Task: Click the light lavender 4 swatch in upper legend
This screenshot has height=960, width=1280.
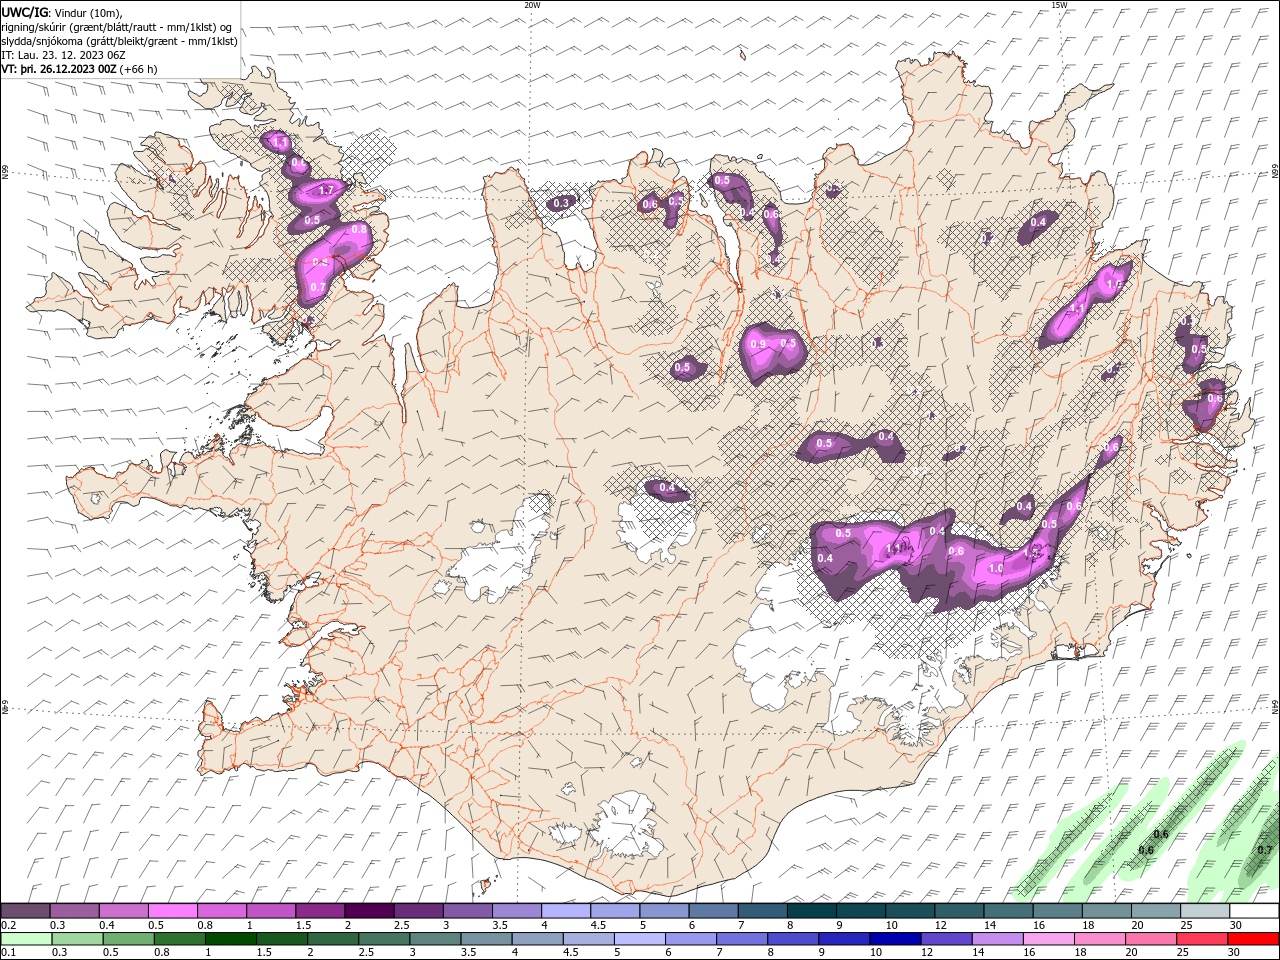Action: [x=566, y=911]
